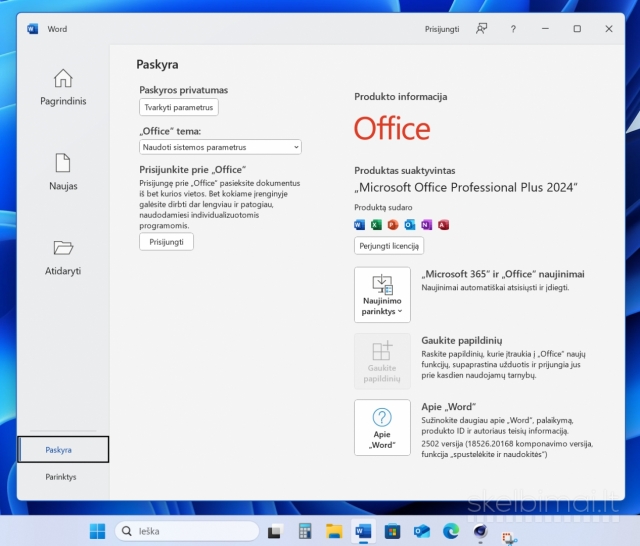Click Prisijungti button under Office sign-in
The image size is (640, 546).
tap(166, 242)
